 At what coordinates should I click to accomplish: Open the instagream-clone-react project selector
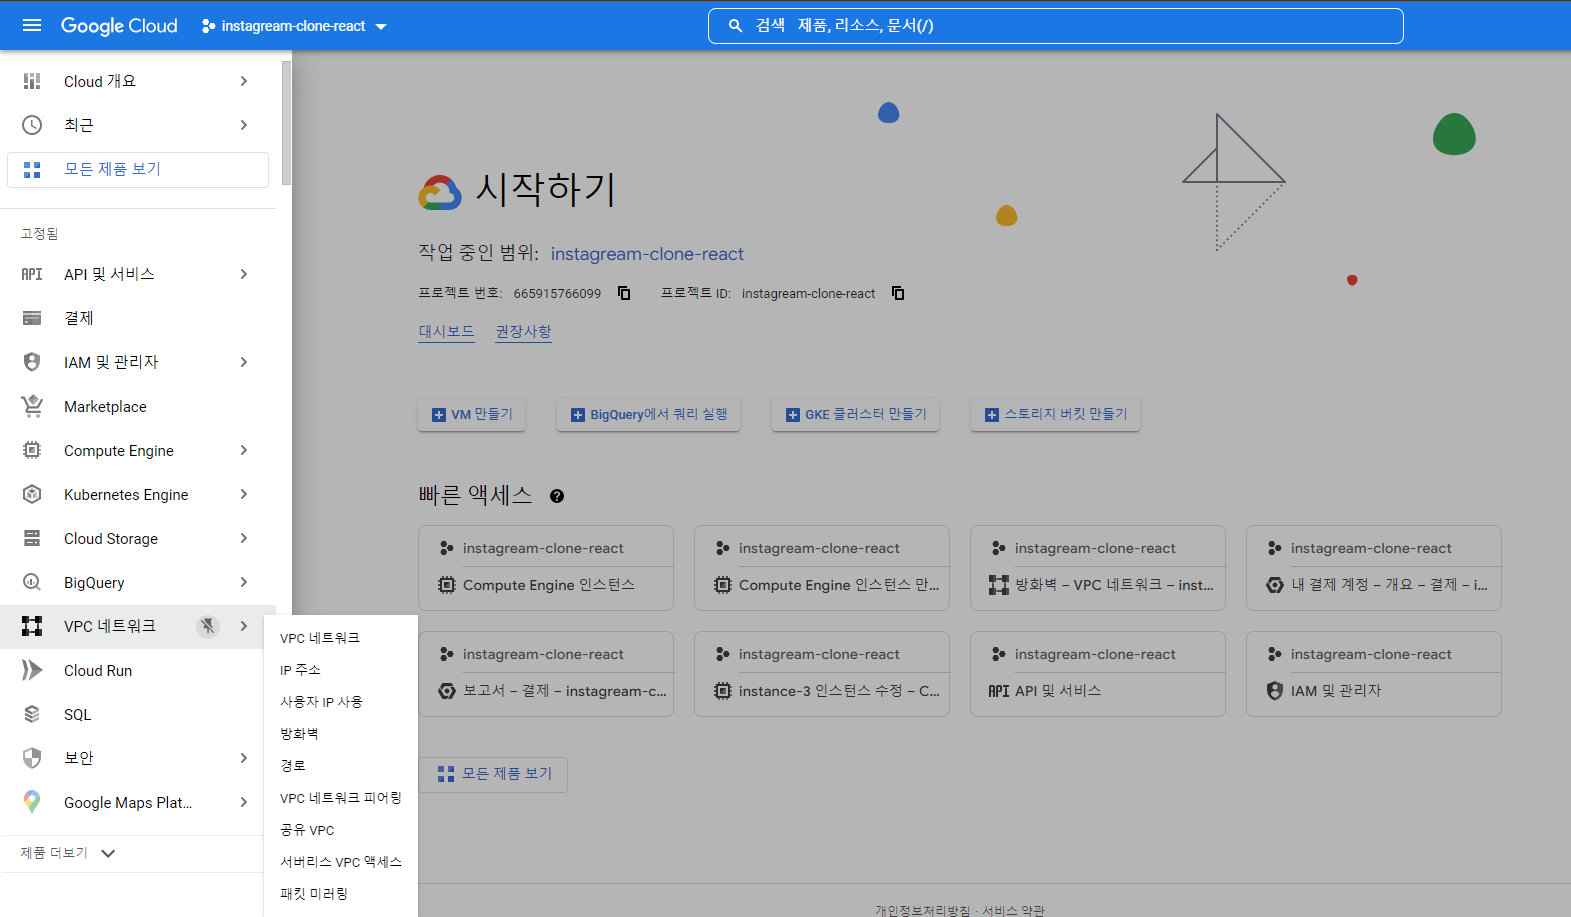pyautogui.click(x=294, y=26)
